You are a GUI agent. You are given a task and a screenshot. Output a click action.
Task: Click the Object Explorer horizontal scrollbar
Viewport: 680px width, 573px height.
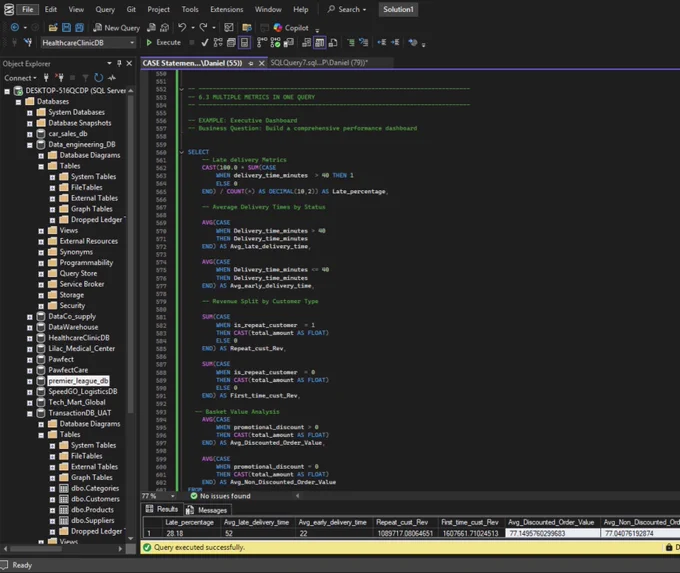[x=62, y=549]
